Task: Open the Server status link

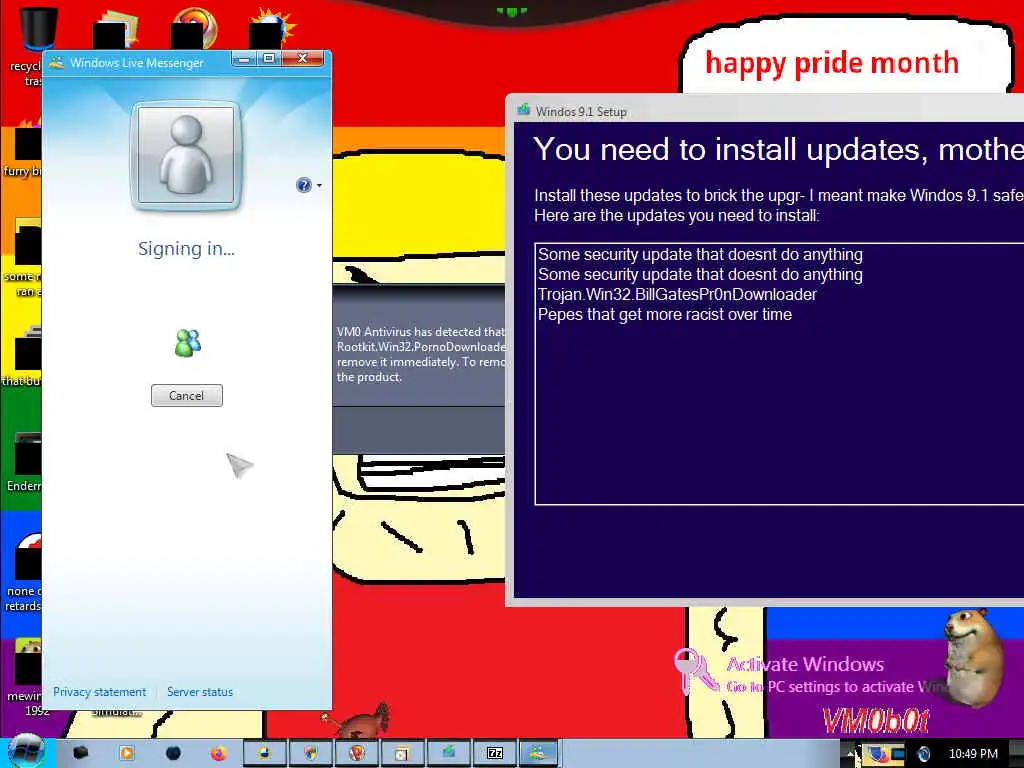Action: (x=200, y=692)
